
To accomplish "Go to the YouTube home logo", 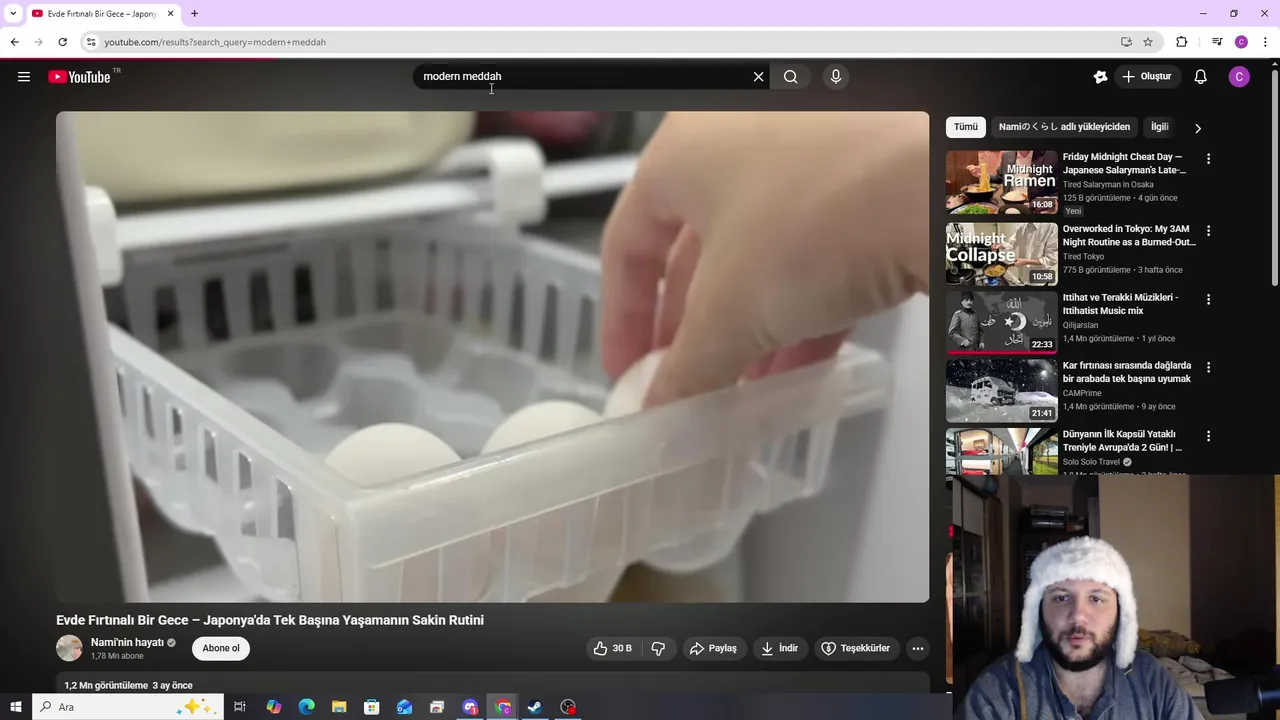I will 80,77.
